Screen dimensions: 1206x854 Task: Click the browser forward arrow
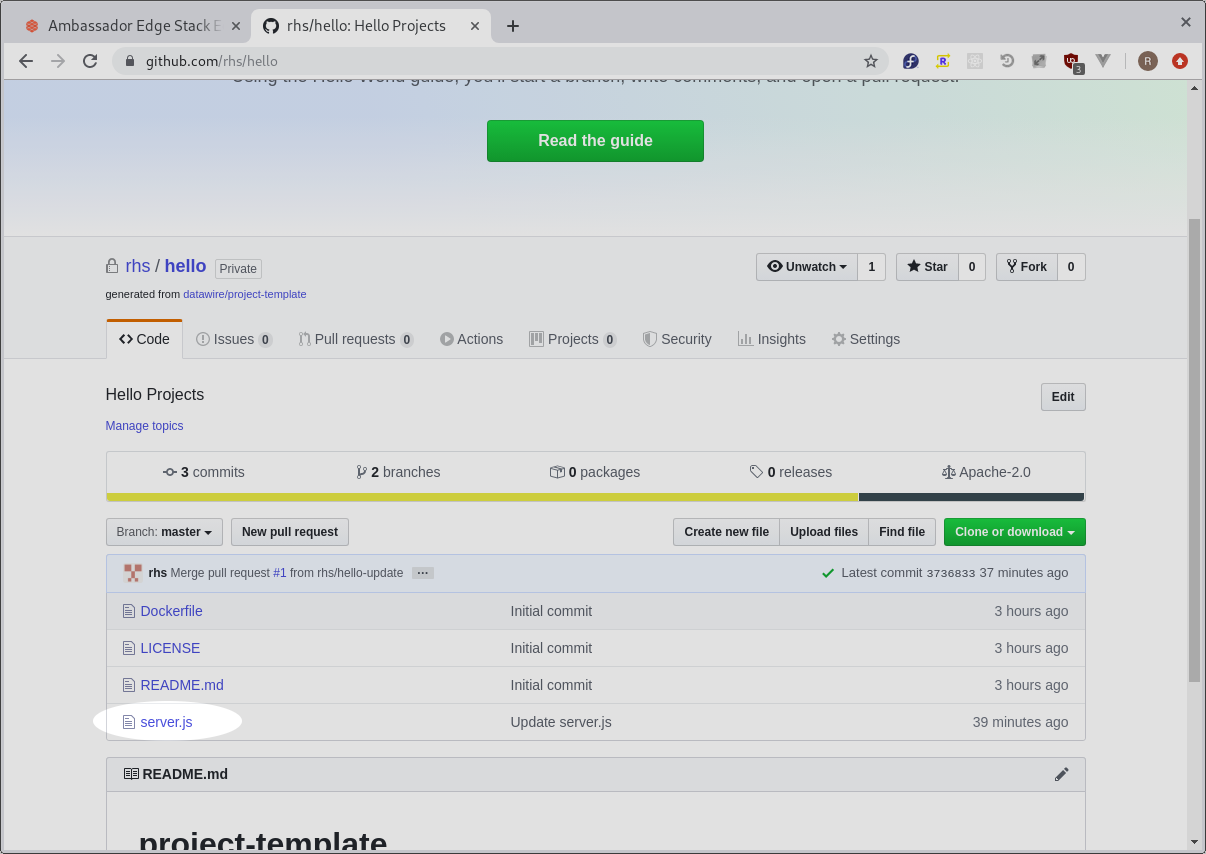58,61
